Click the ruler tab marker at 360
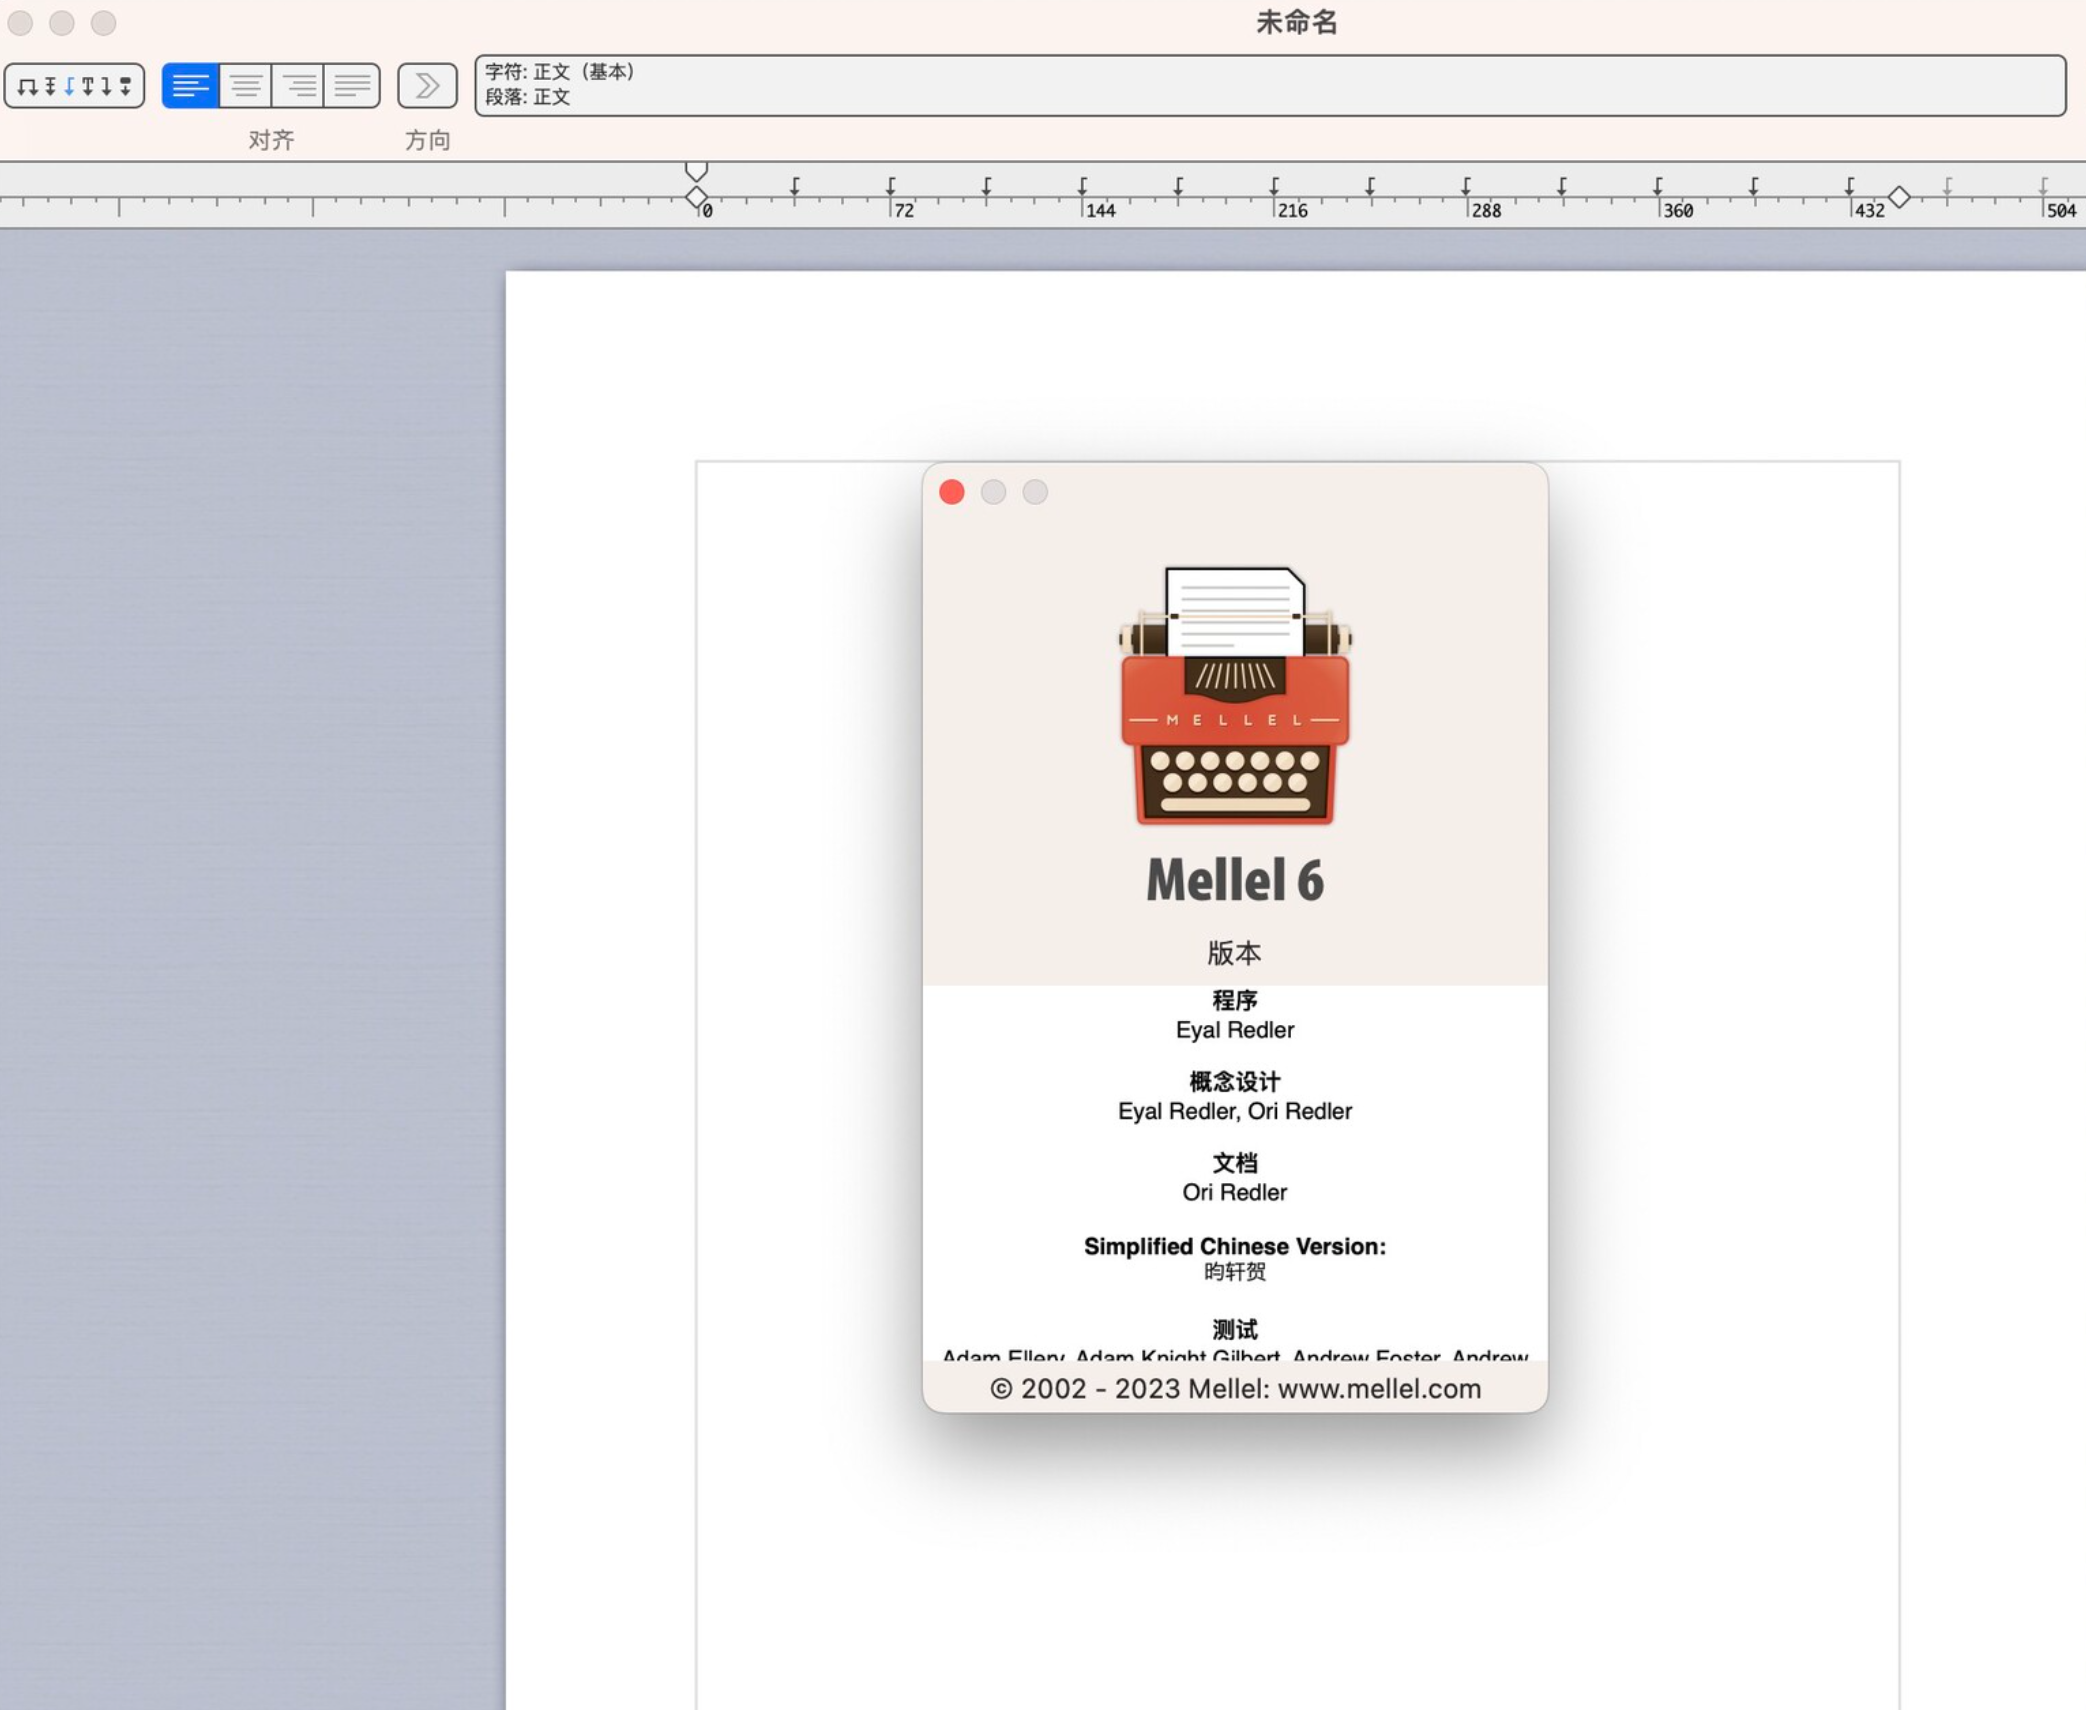Screen dimensions: 2086x1710 click(1658, 186)
